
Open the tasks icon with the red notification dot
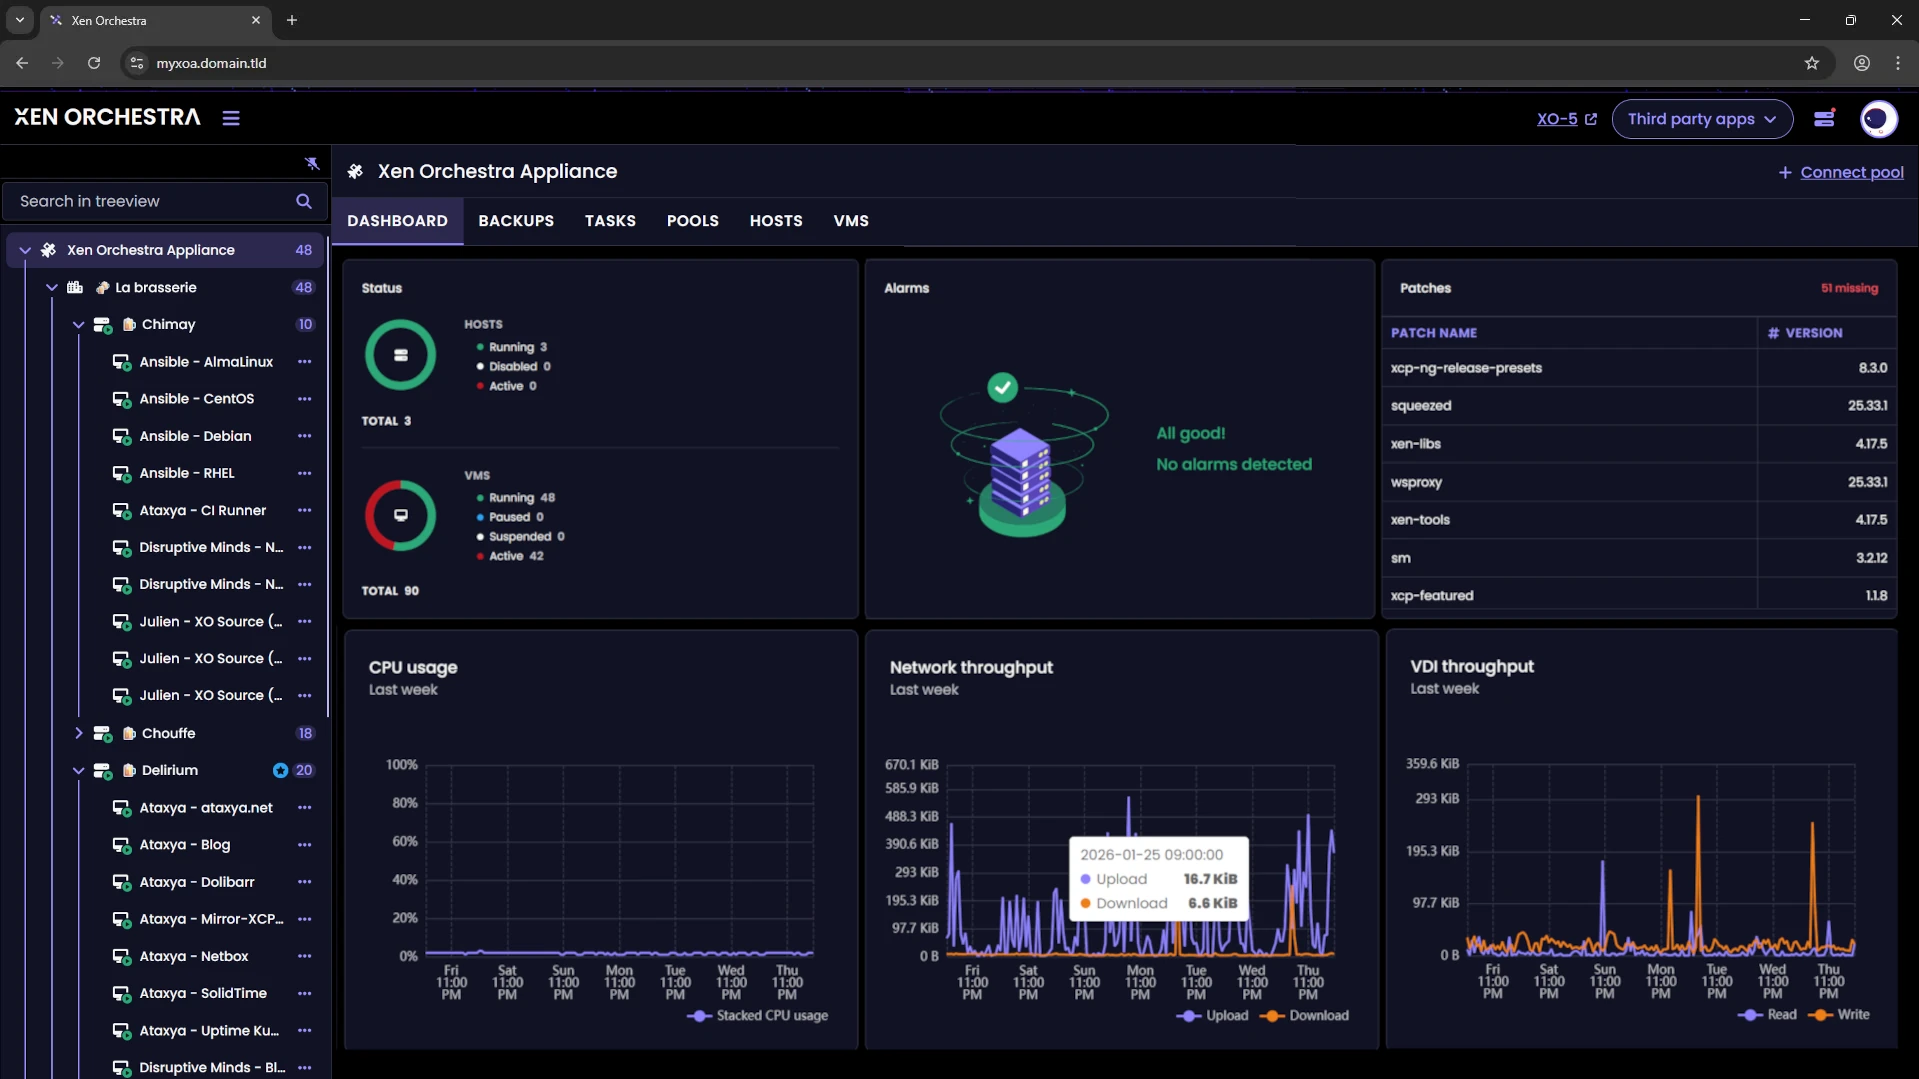(x=1824, y=118)
